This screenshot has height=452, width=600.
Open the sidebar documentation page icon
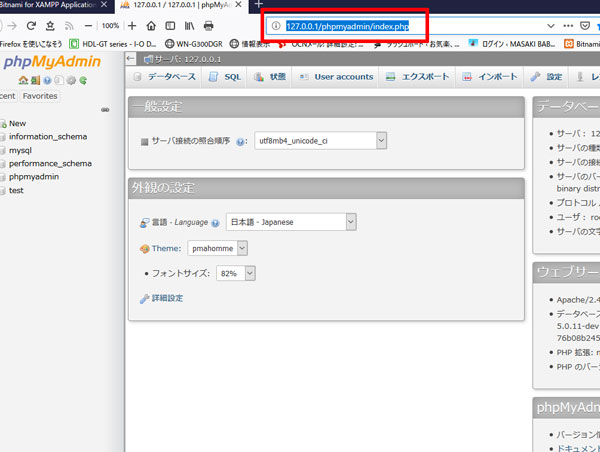click(59, 80)
